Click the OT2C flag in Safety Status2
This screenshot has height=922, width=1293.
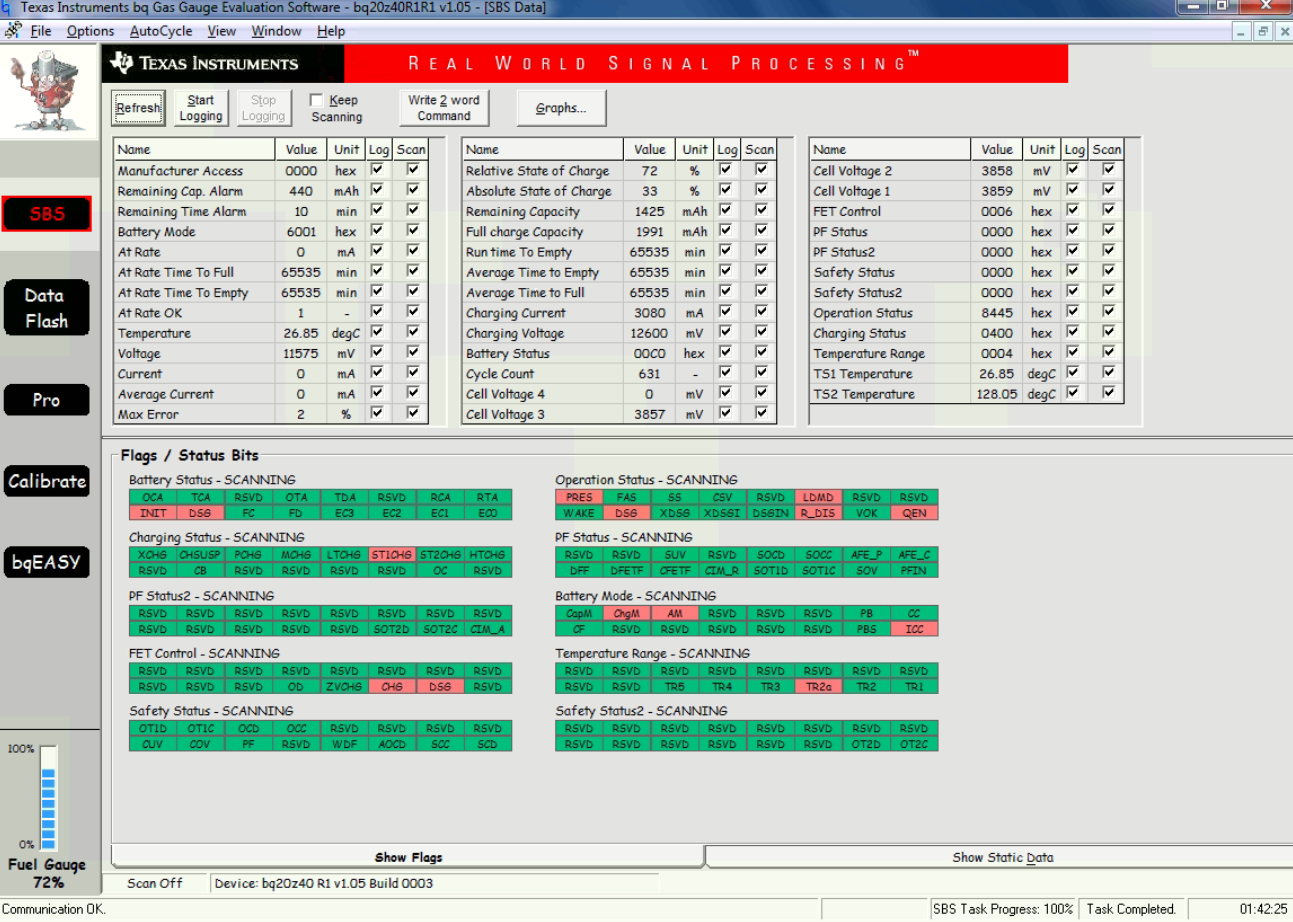pyautogui.click(x=914, y=745)
